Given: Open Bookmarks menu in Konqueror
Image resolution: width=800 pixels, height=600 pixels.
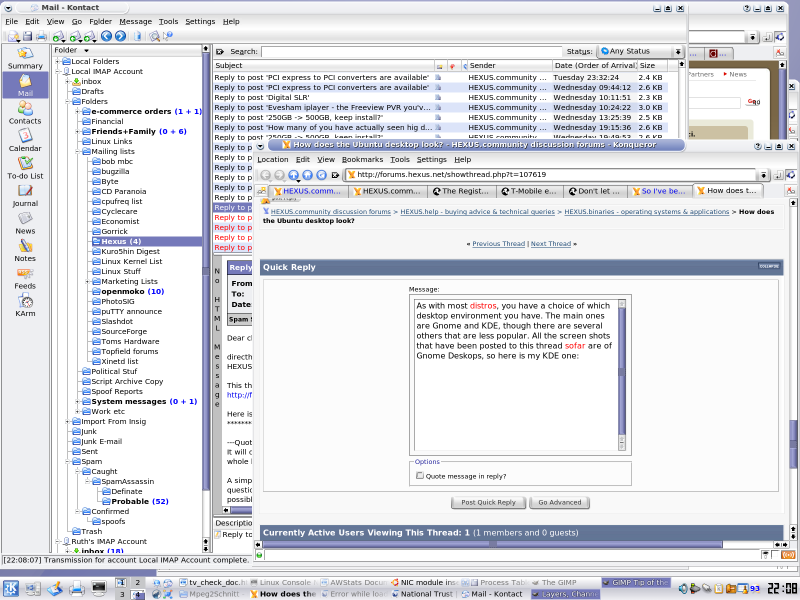Looking at the screenshot, I should [362, 159].
